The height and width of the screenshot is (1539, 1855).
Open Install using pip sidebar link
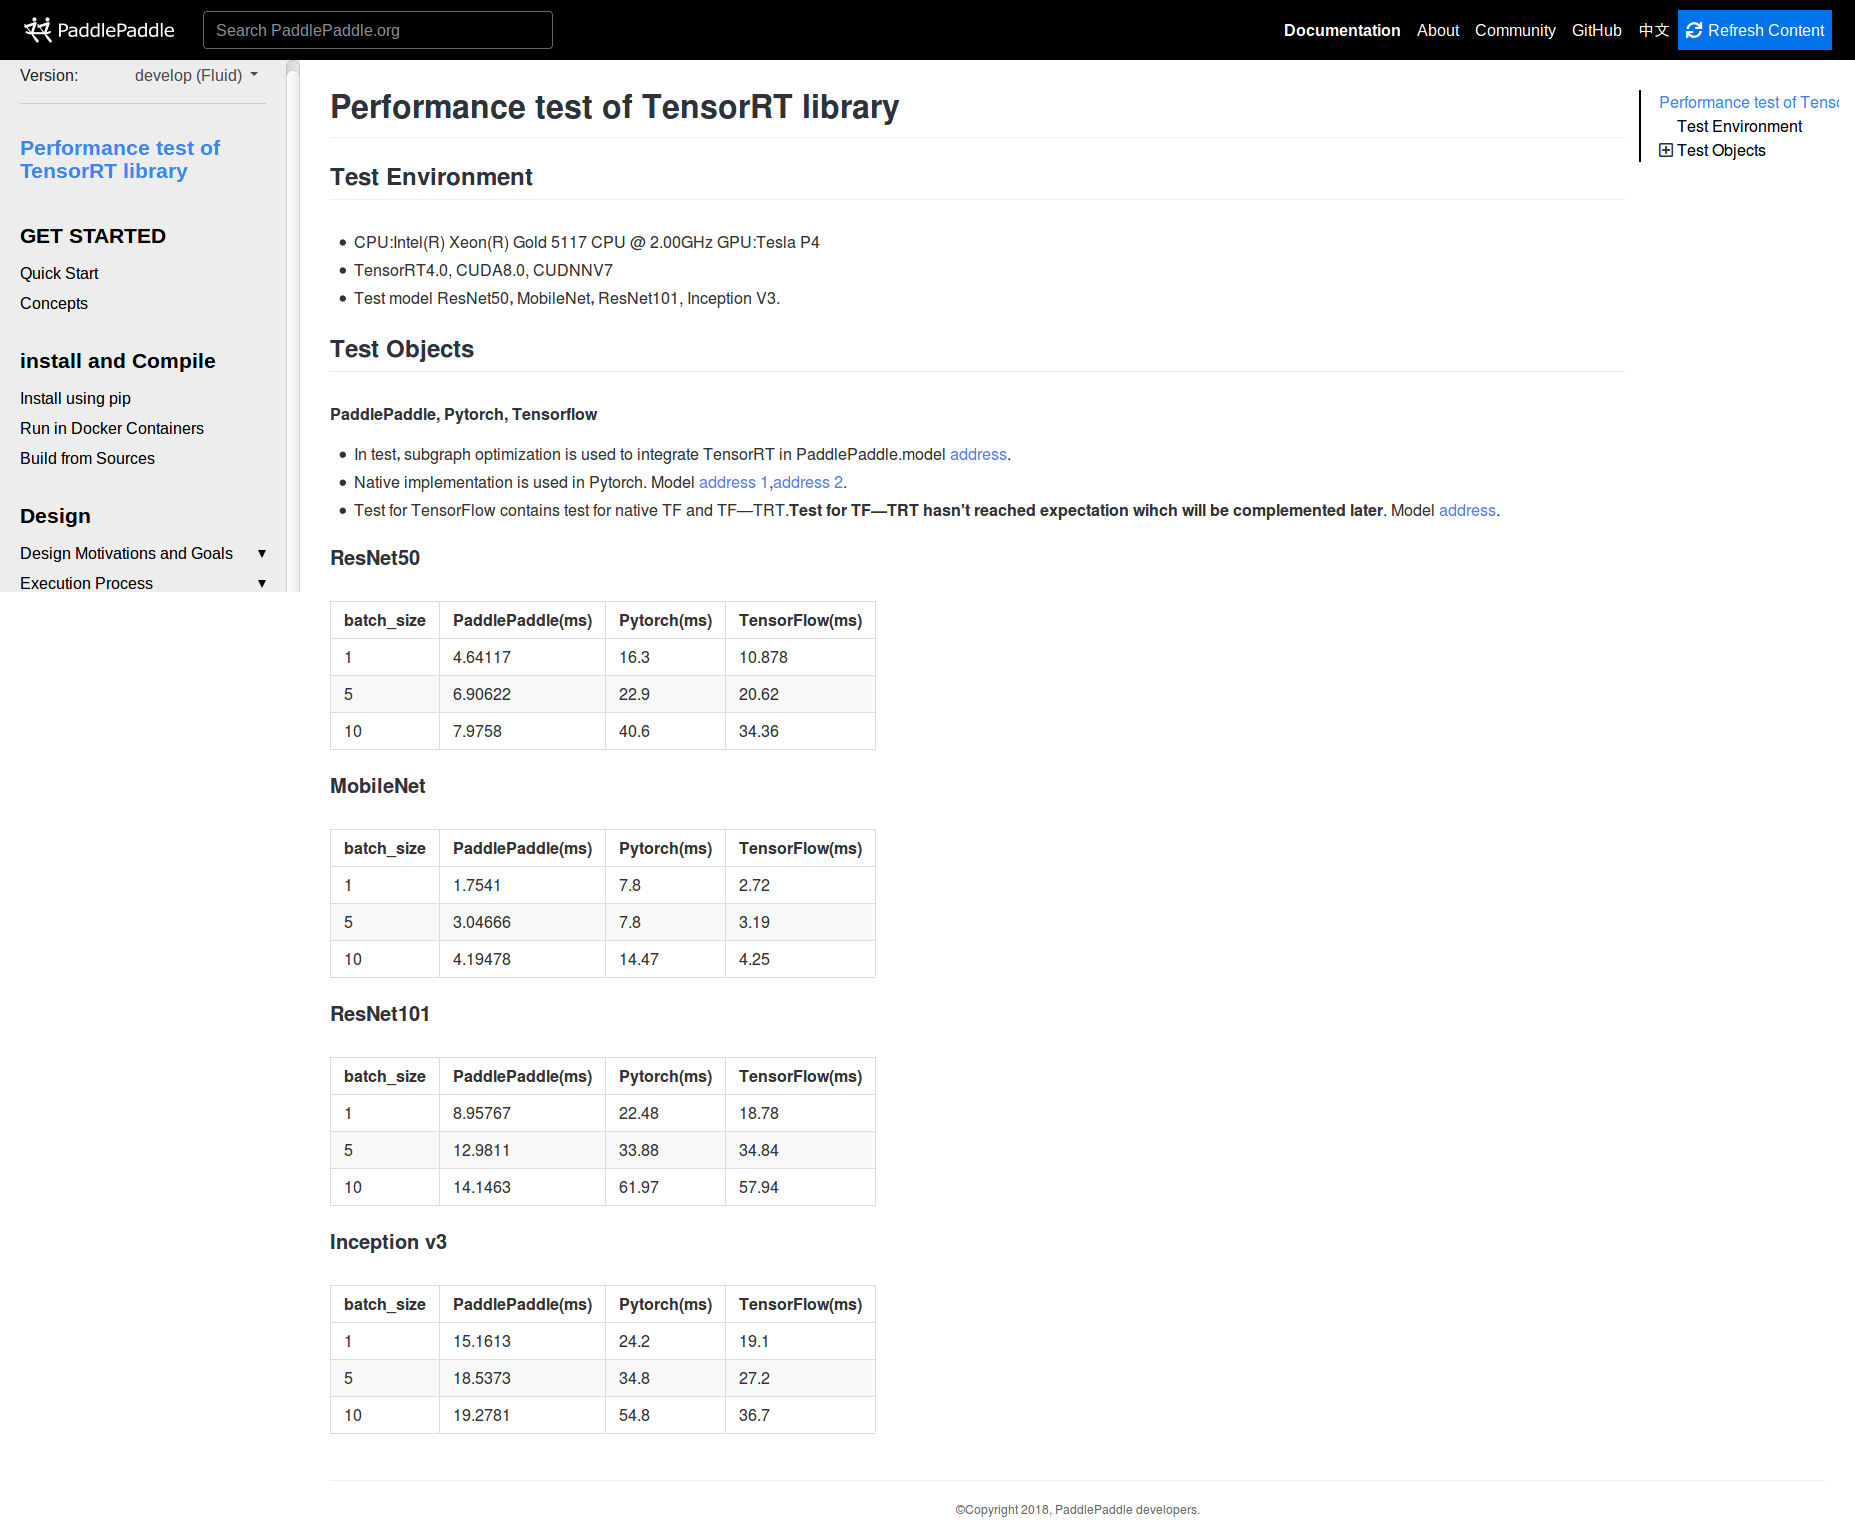[75, 398]
